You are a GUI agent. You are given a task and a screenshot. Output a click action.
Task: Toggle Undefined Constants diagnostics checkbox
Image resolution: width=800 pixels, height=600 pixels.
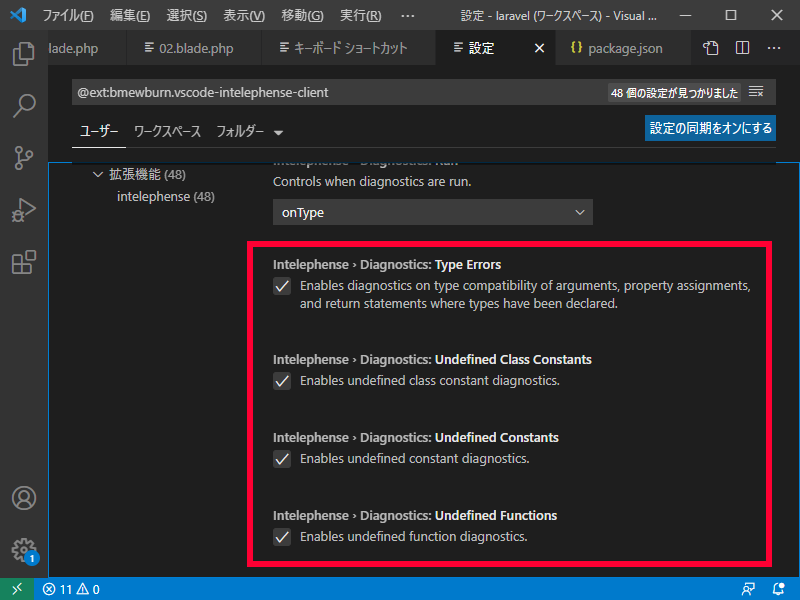282,459
